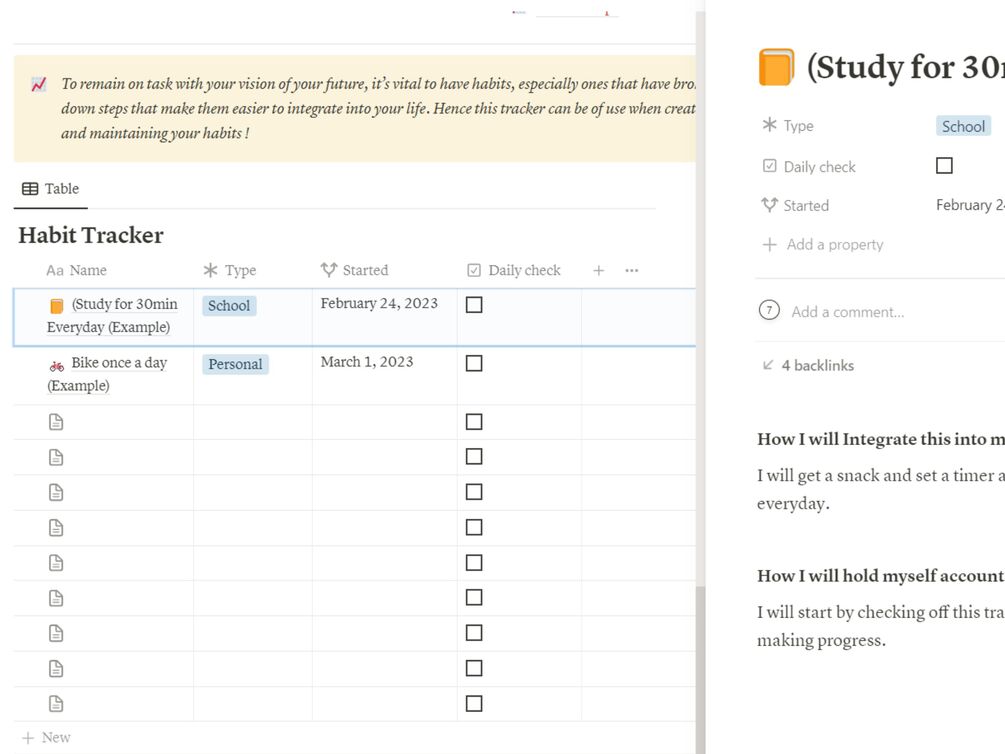The height and width of the screenshot is (754, 1005).
Task: Click the chart emoji in the callout
Action: 38,85
